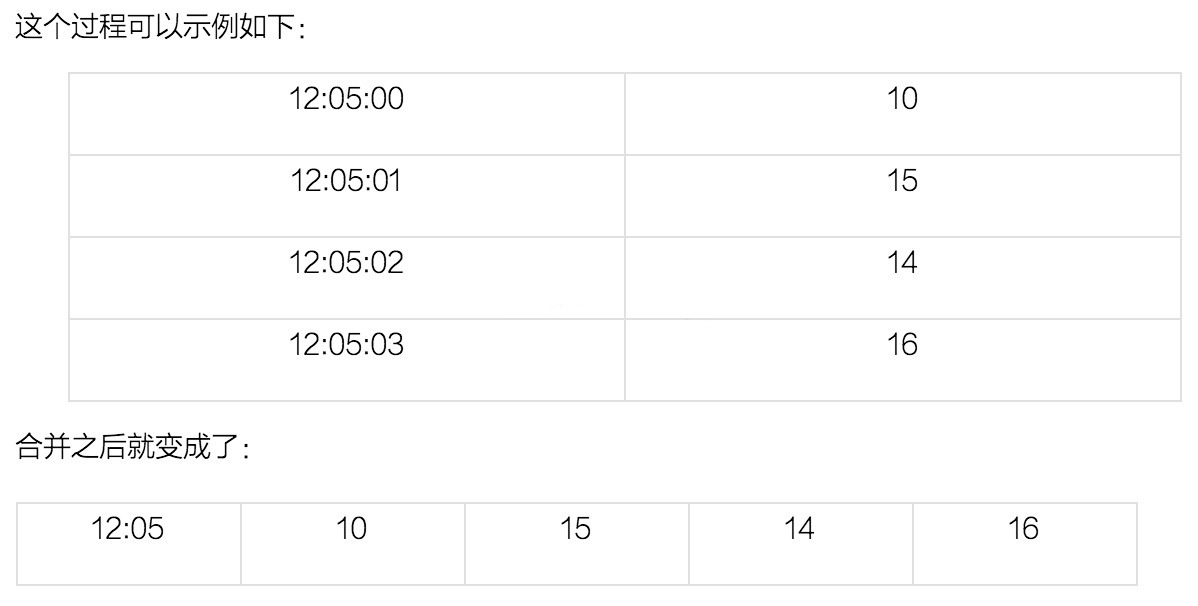
Task: Click the heading text 这个过程可以示例如下
Action: [154, 28]
